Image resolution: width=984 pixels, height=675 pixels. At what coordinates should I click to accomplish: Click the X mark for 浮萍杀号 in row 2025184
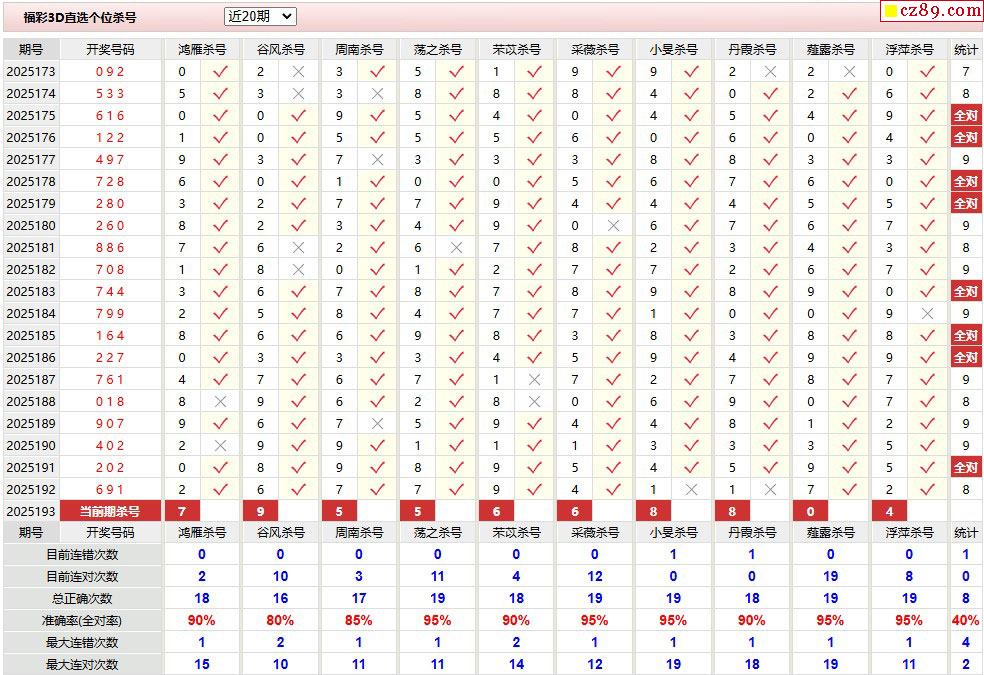pyautogui.click(x=928, y=313)
